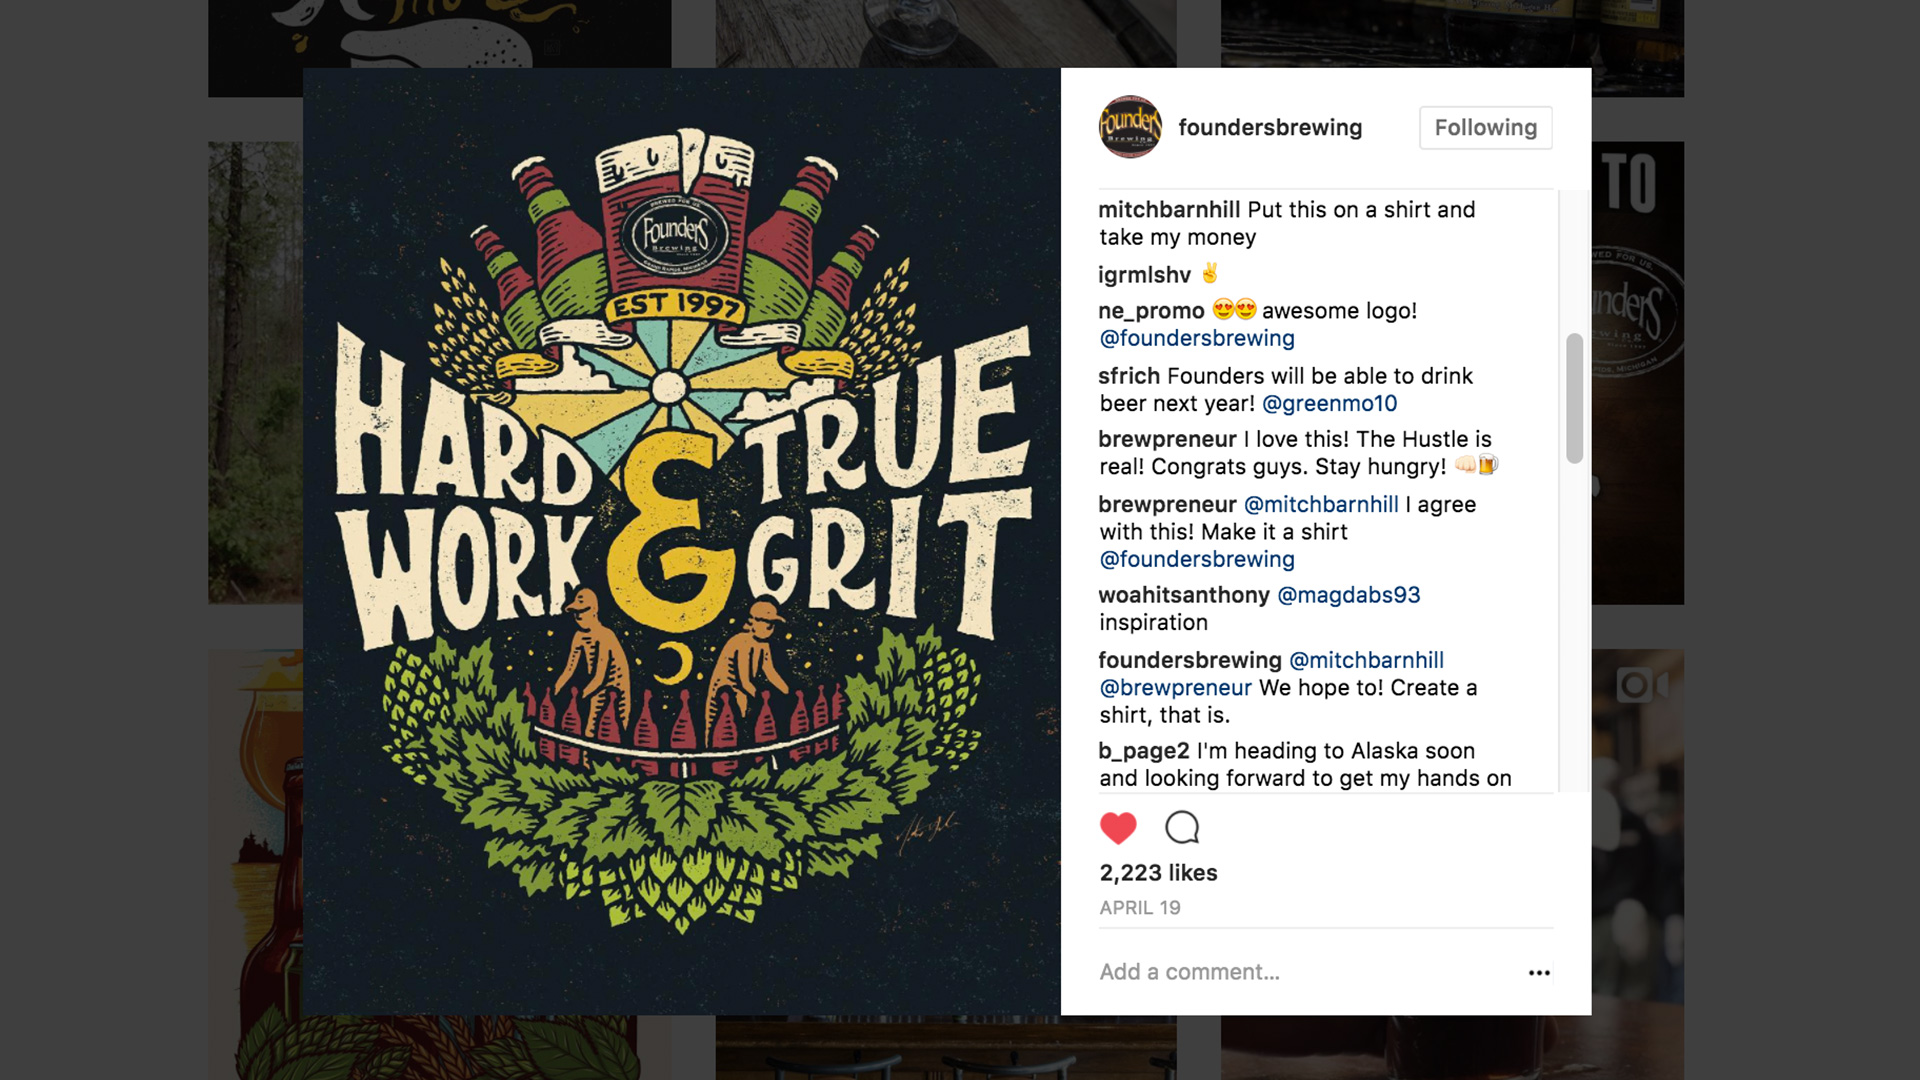Click the video camera icon on right thumbnail

[1641, 685]
